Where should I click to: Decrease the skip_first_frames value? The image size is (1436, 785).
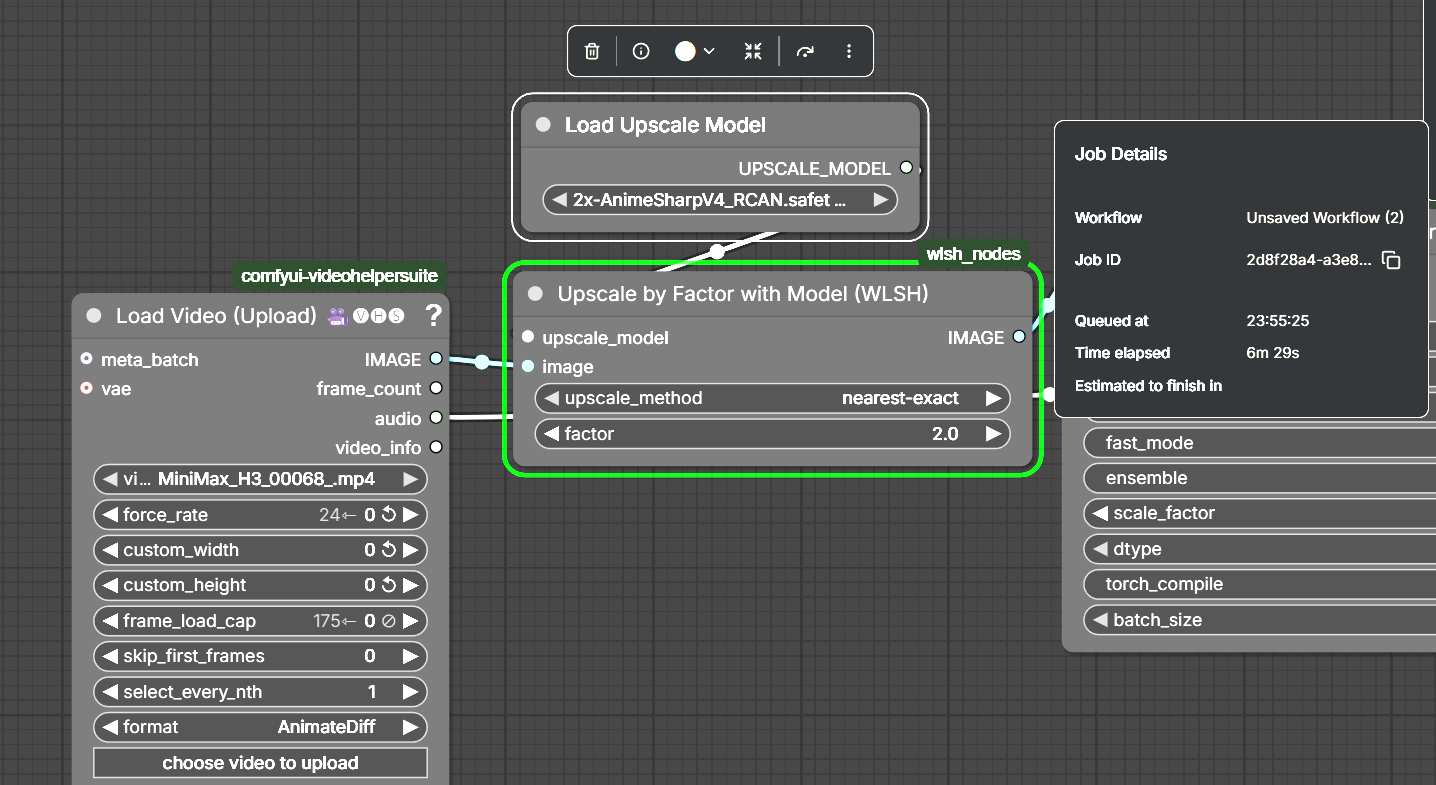pos(109,656)
